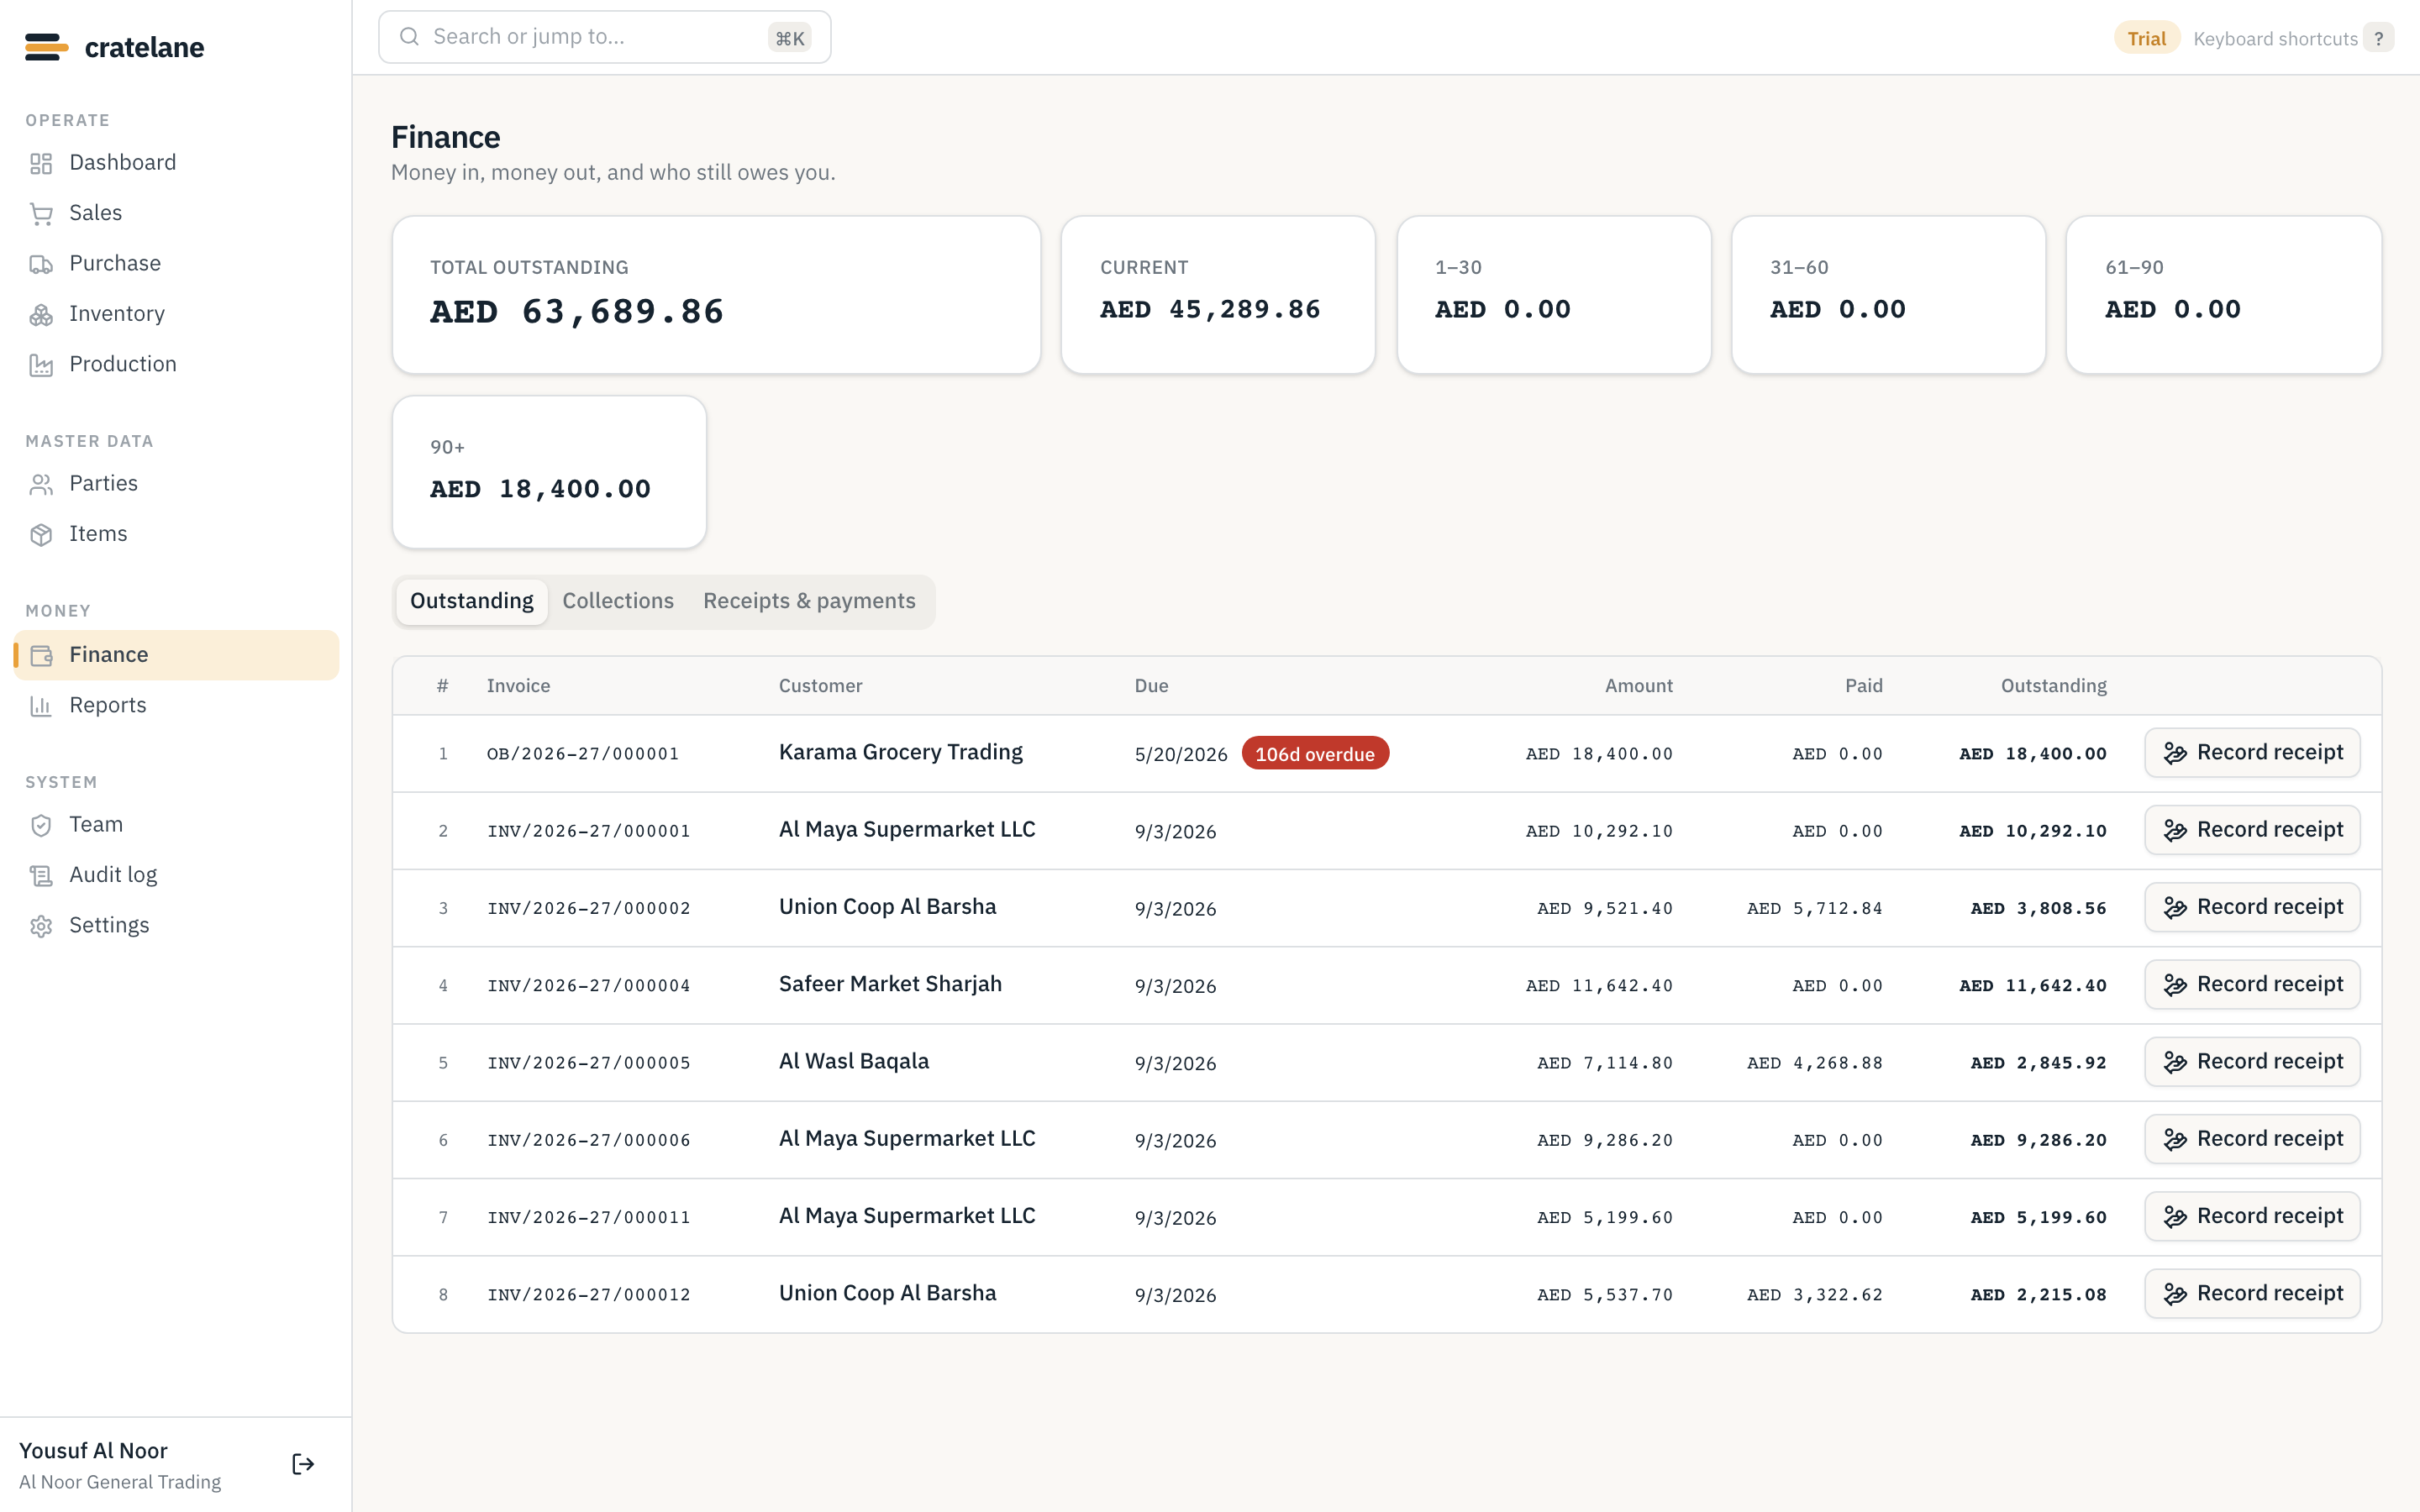Screen dimensions: 2420x1512
Task: Open Parties master data
Action: pyautogui.click(x=177, y=483)
